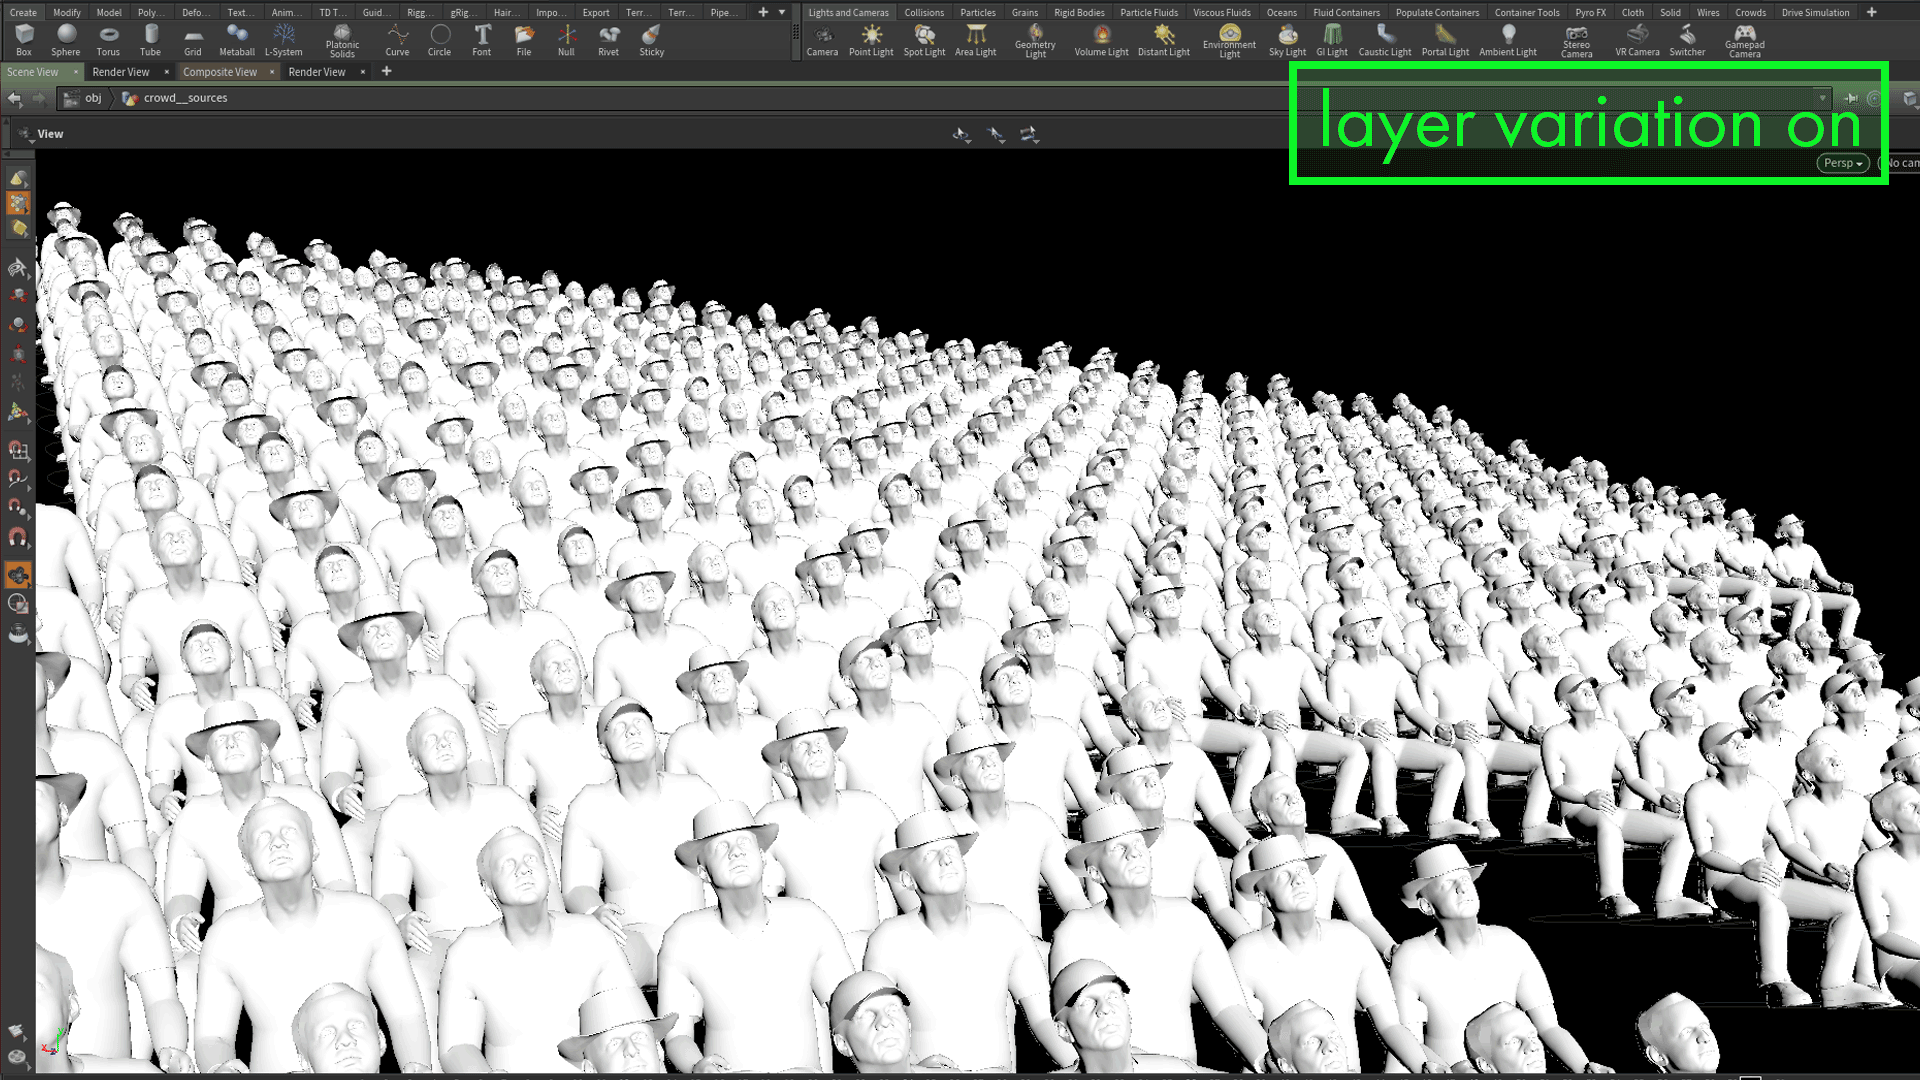Pick the Font shelf tool
This screenshot has height=1080, width=1920.
[x=481, y=40]
